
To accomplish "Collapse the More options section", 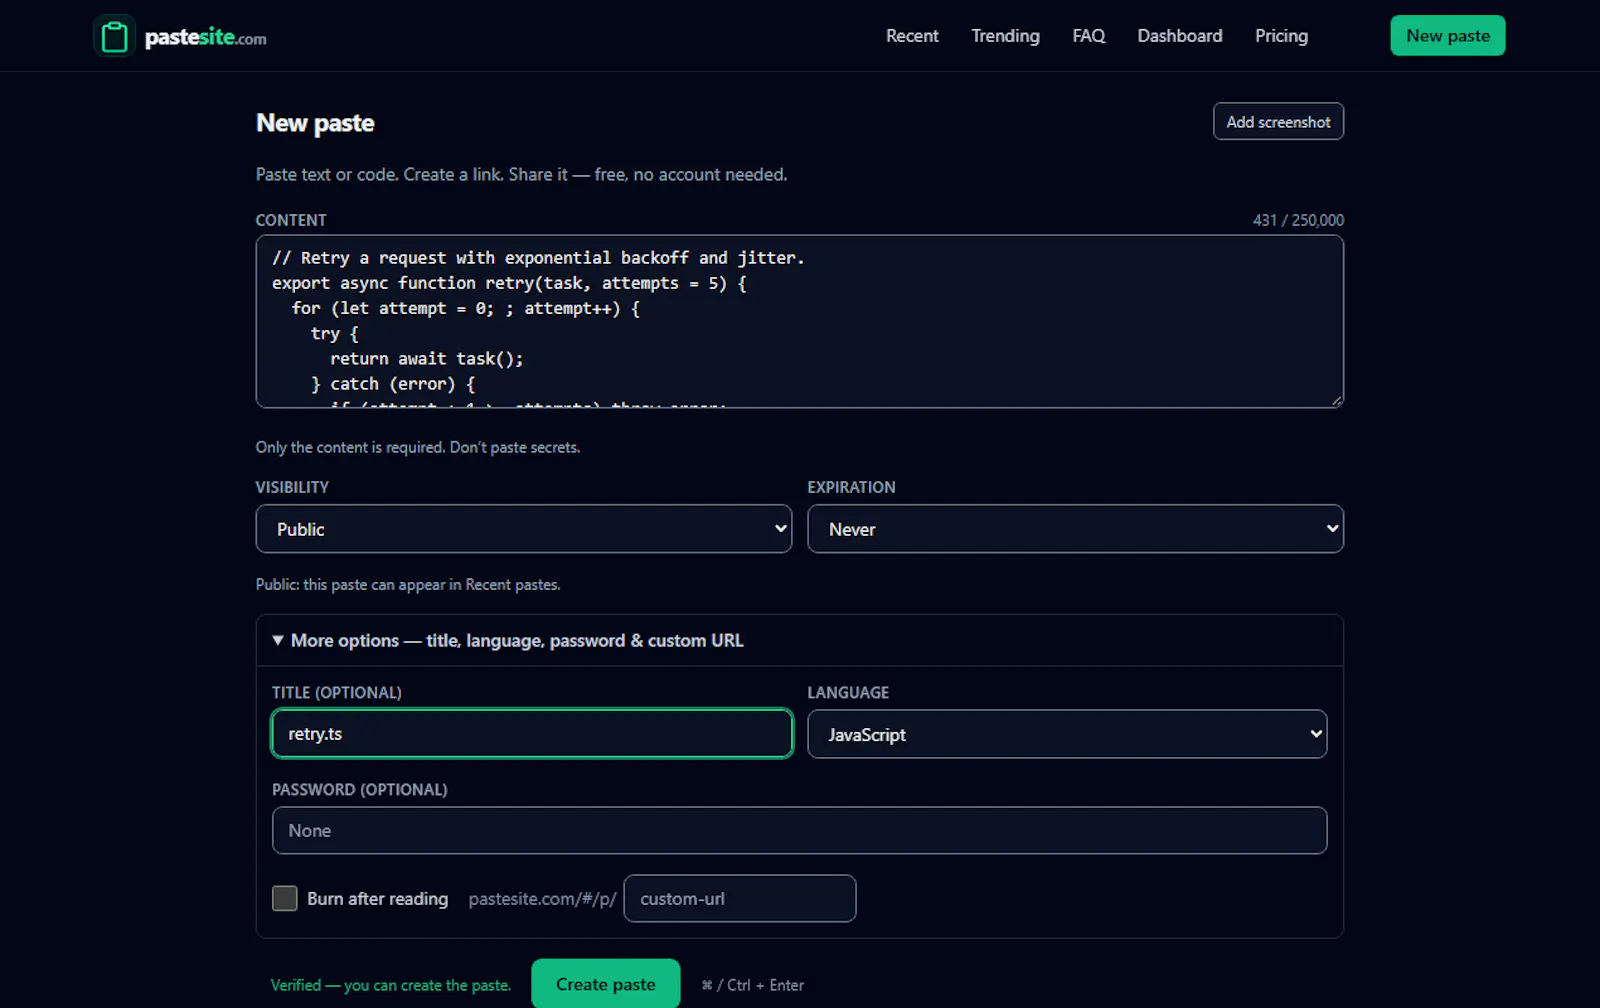I will [799, 641].
